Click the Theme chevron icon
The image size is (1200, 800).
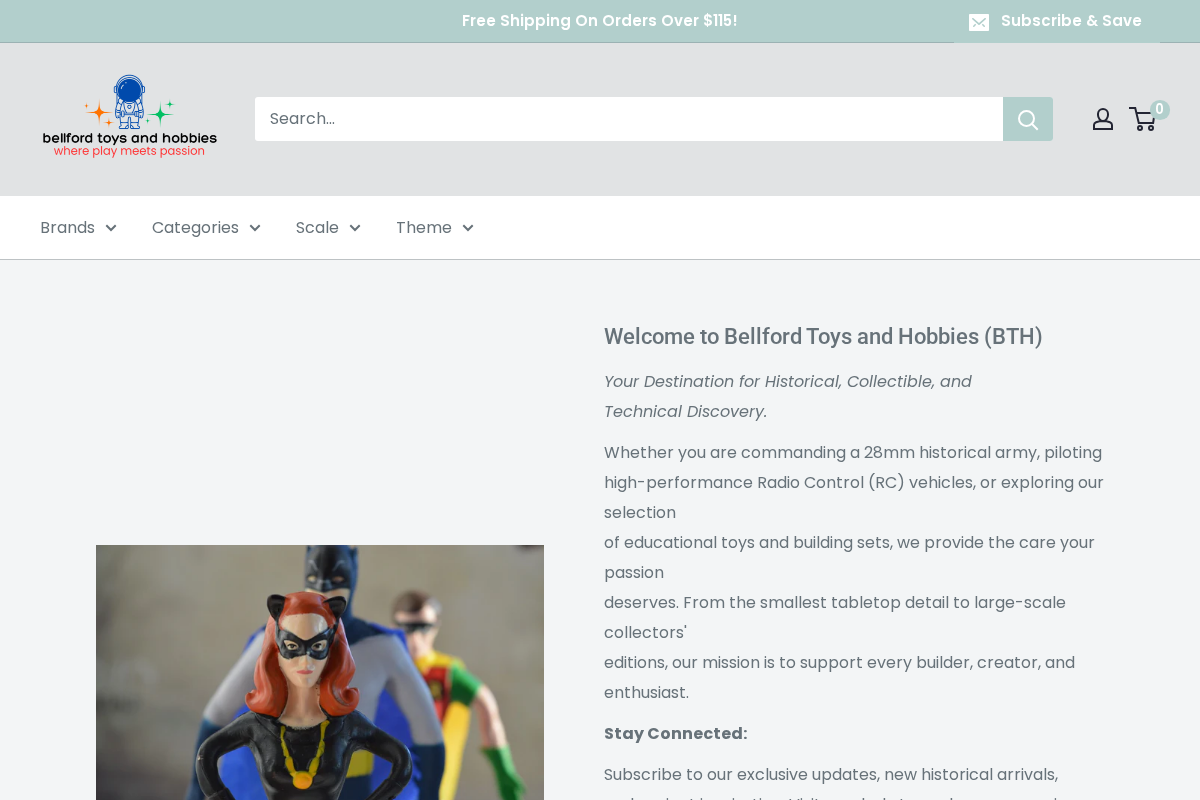[466, 228]
